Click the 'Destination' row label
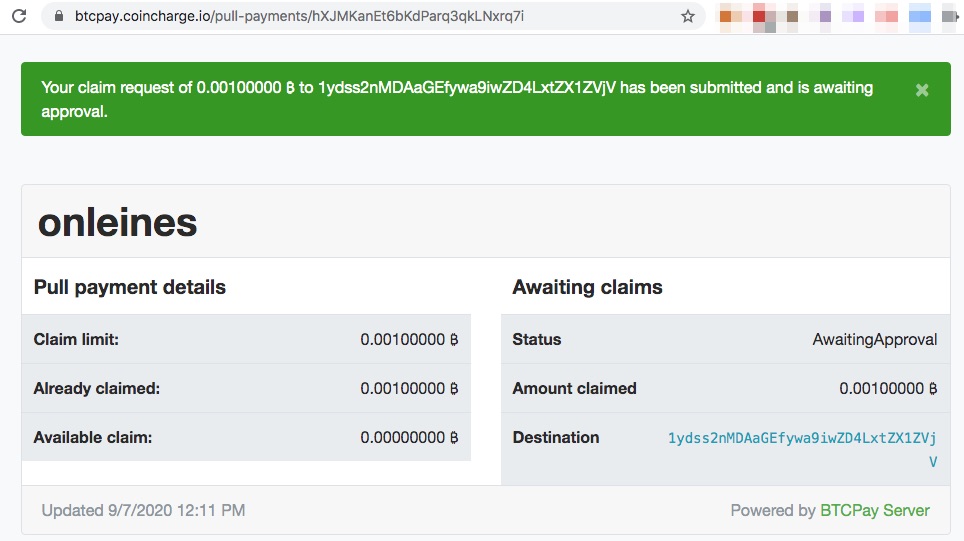This screenshot has width=964, height=541. 556,438
